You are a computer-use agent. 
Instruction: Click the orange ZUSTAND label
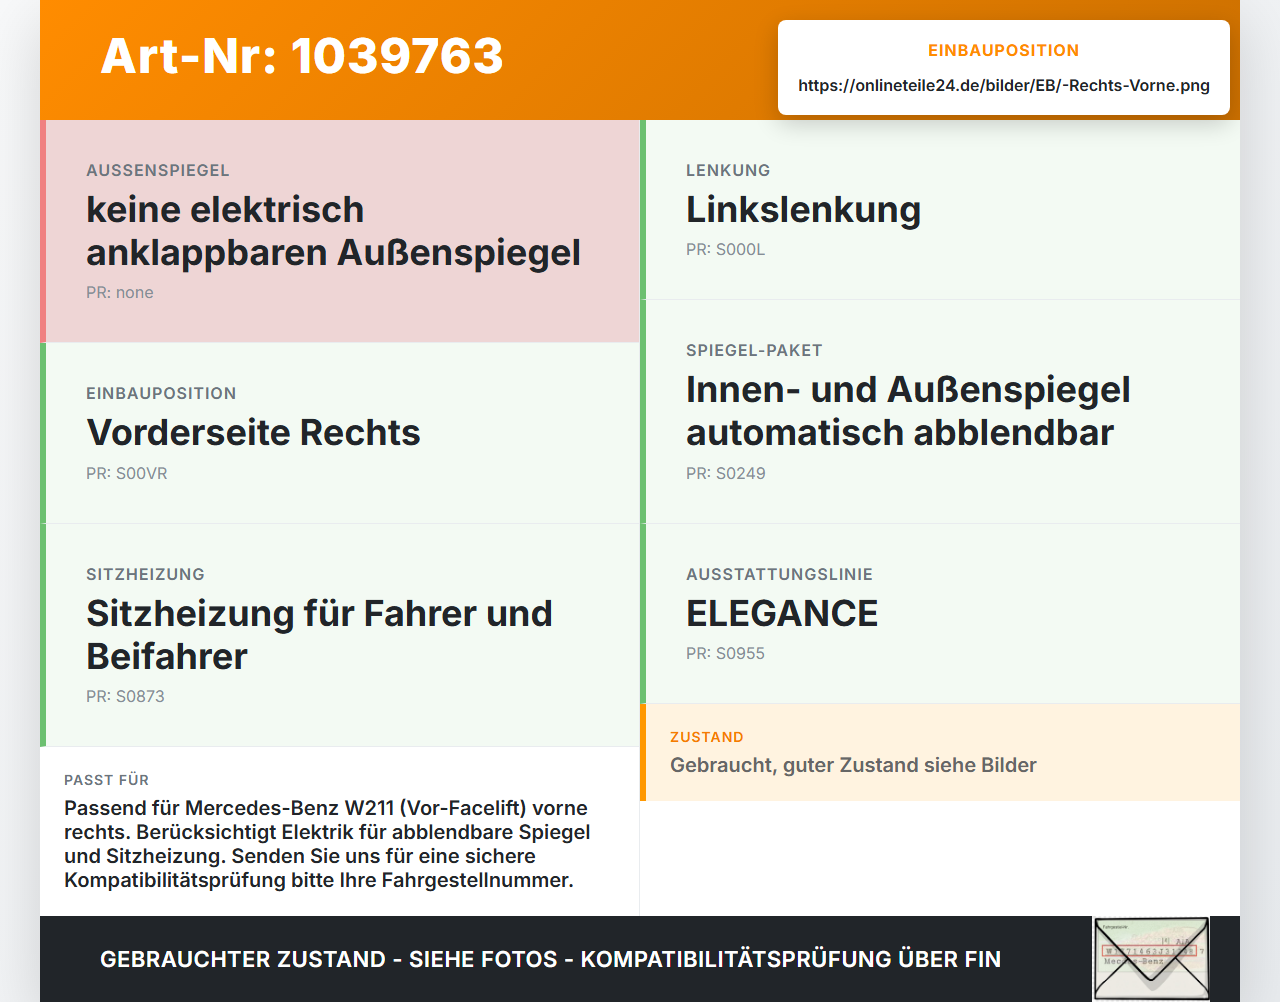click(x=707, y=737)
